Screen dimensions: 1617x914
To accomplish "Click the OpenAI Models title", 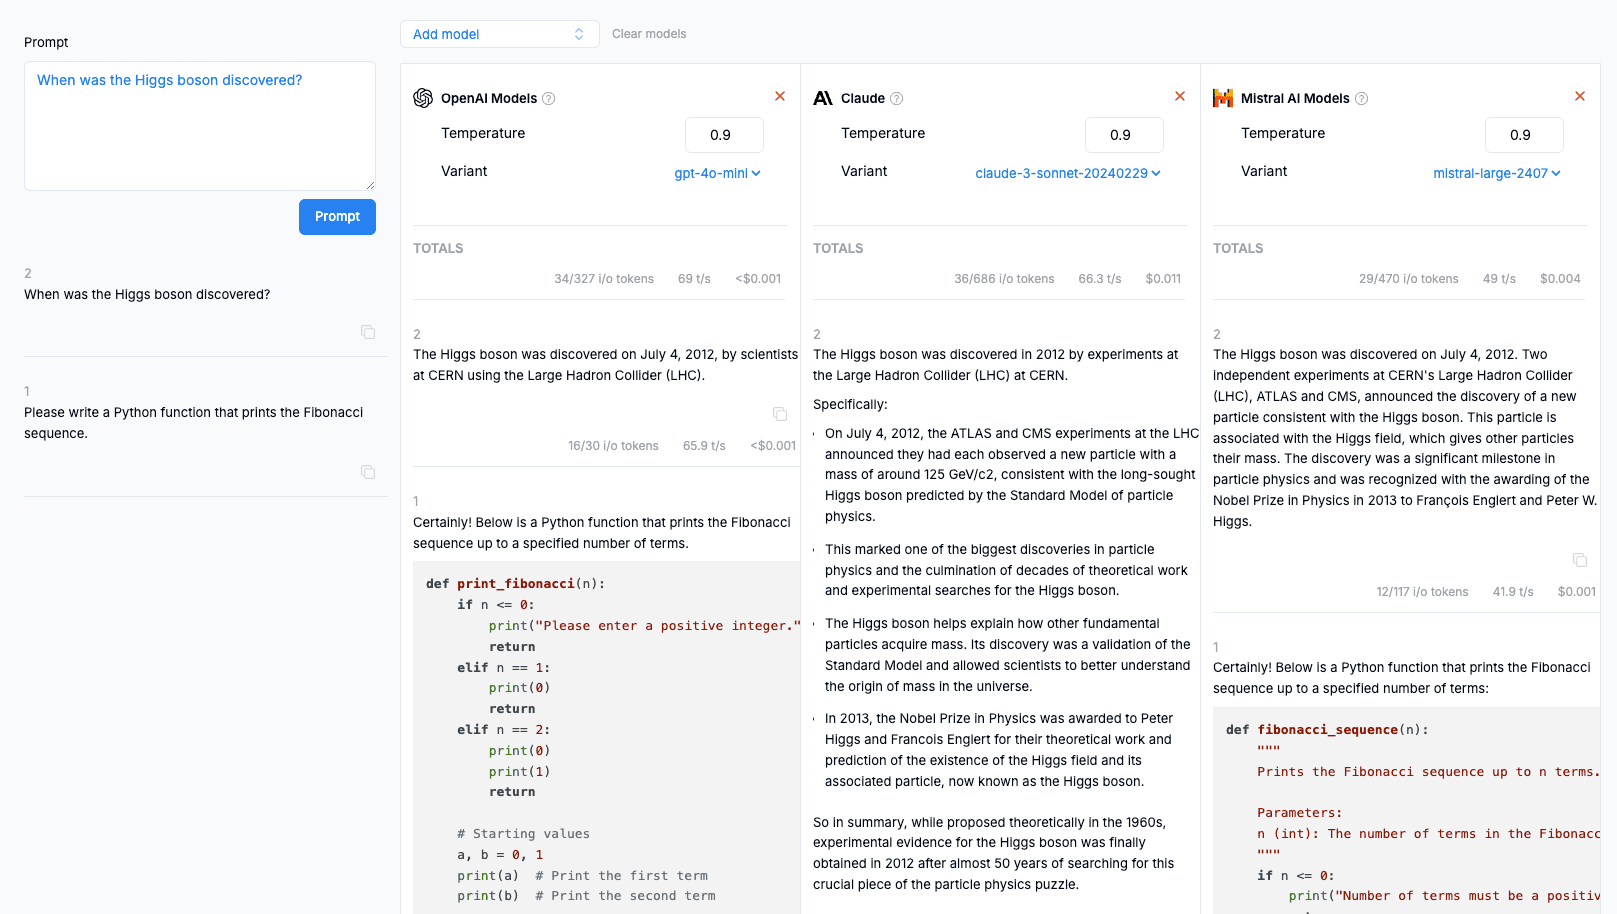I will coord(489,98).
